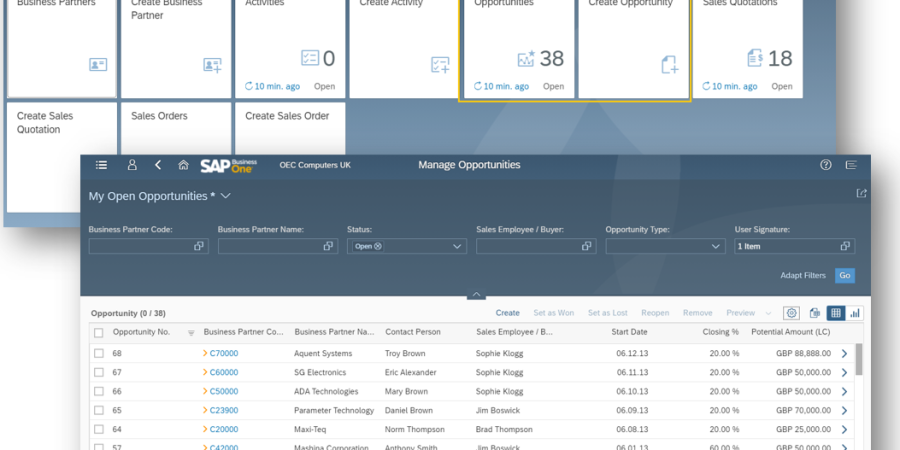Click Adapt Filters

point(803,276)
